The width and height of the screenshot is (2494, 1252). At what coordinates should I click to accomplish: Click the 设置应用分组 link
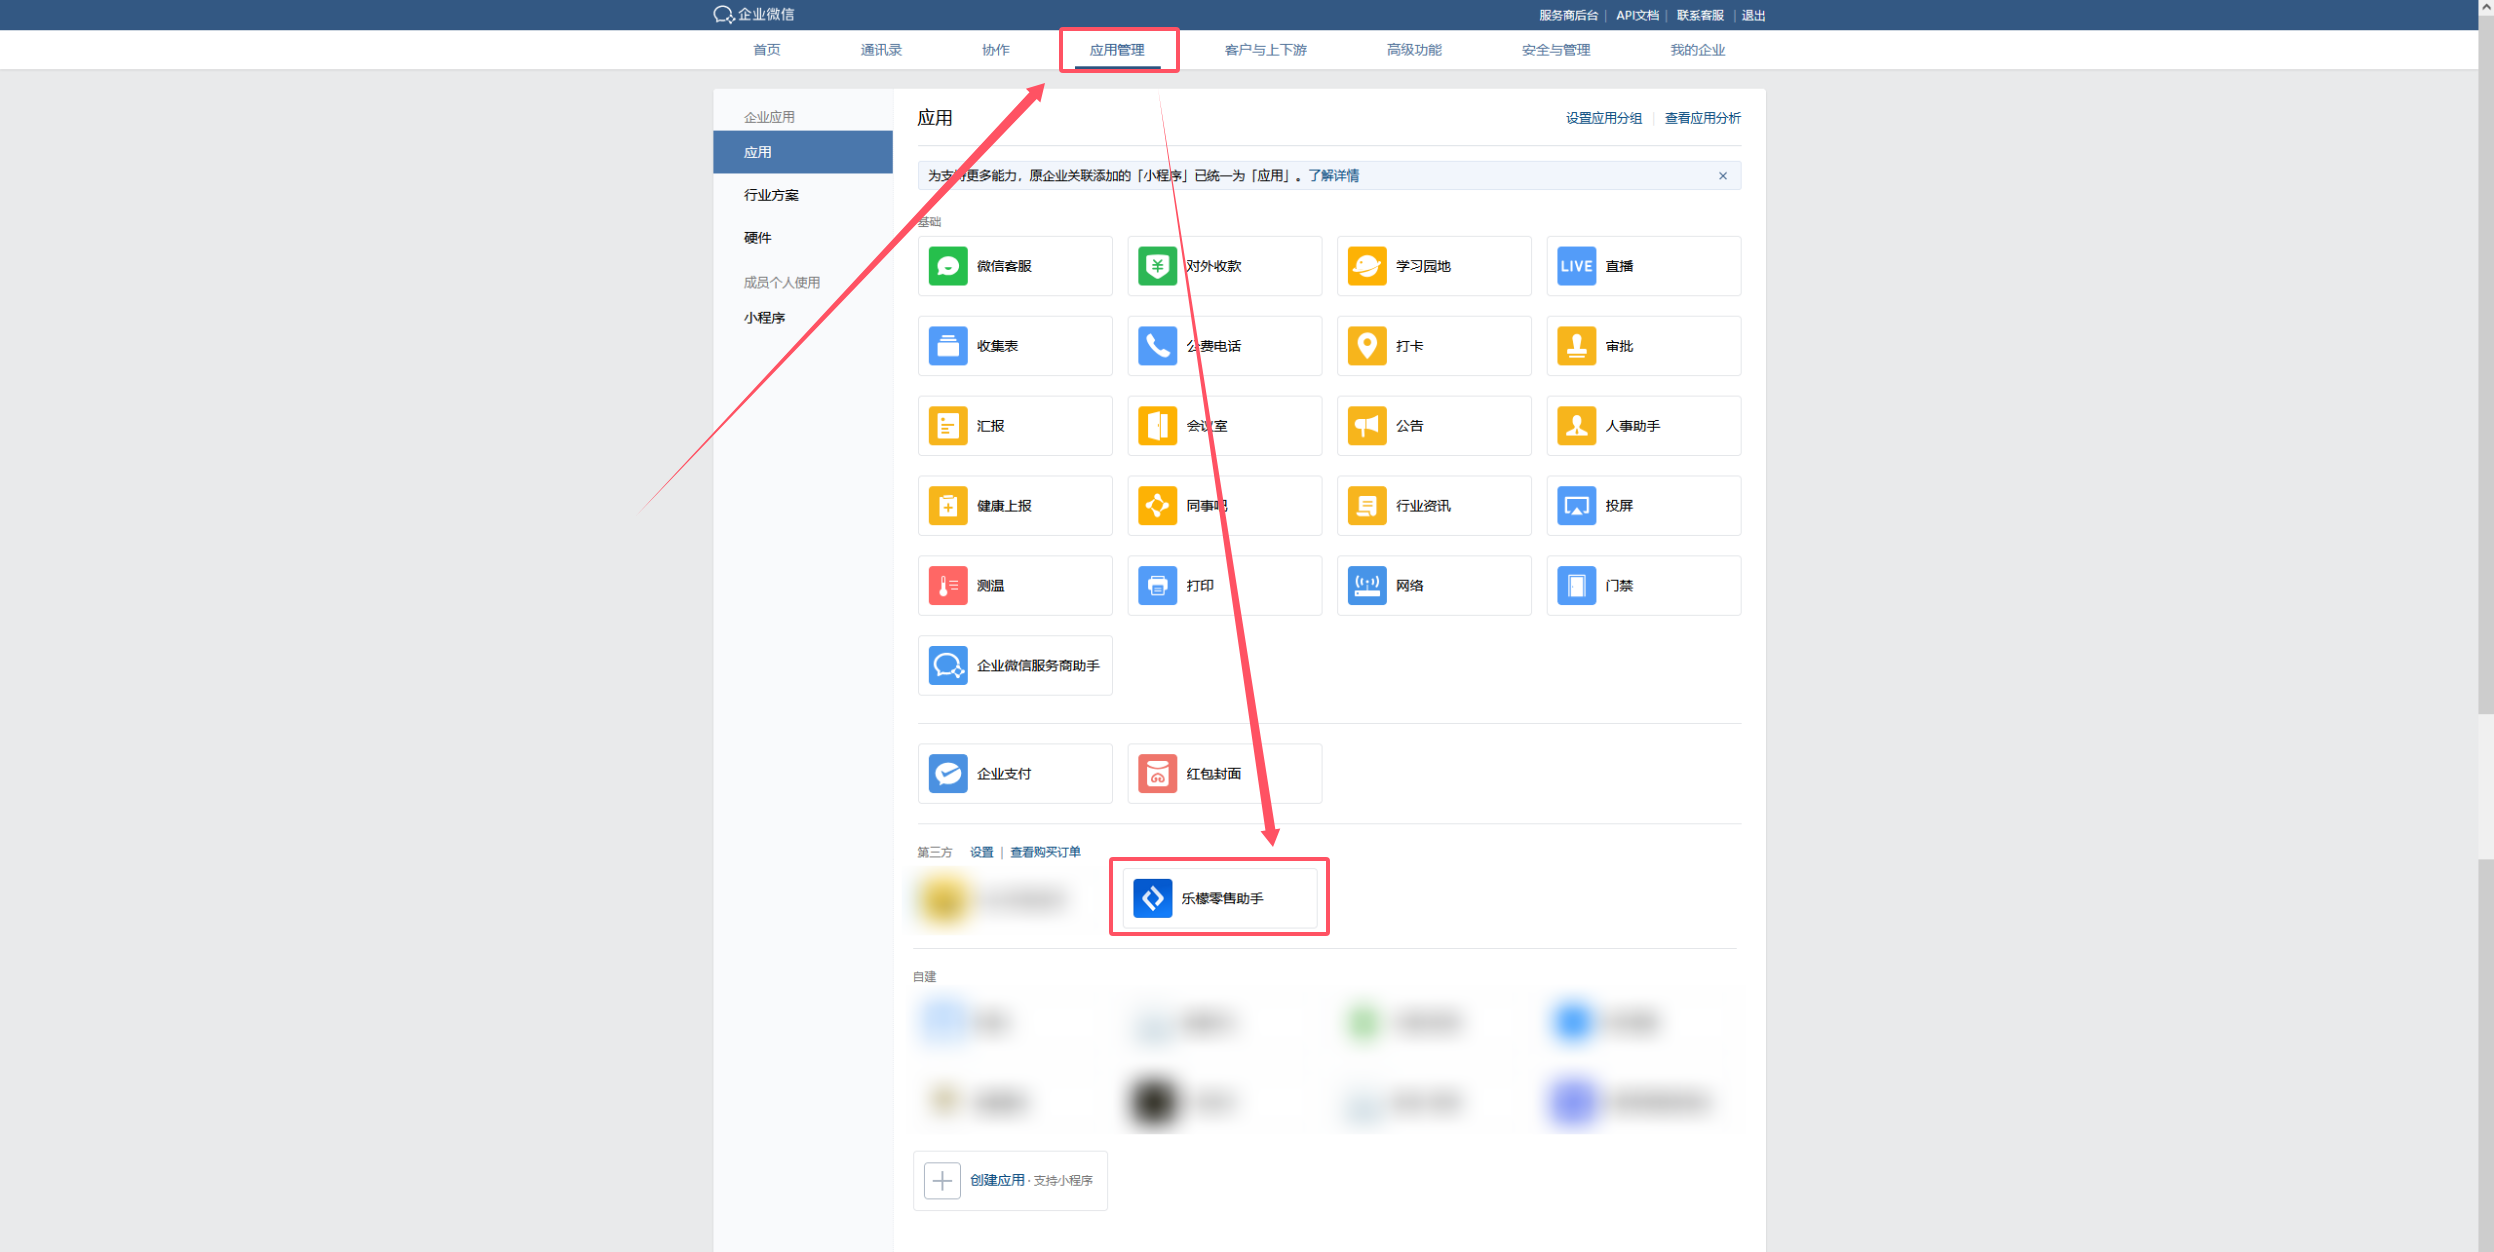(x=1603, y=118)
